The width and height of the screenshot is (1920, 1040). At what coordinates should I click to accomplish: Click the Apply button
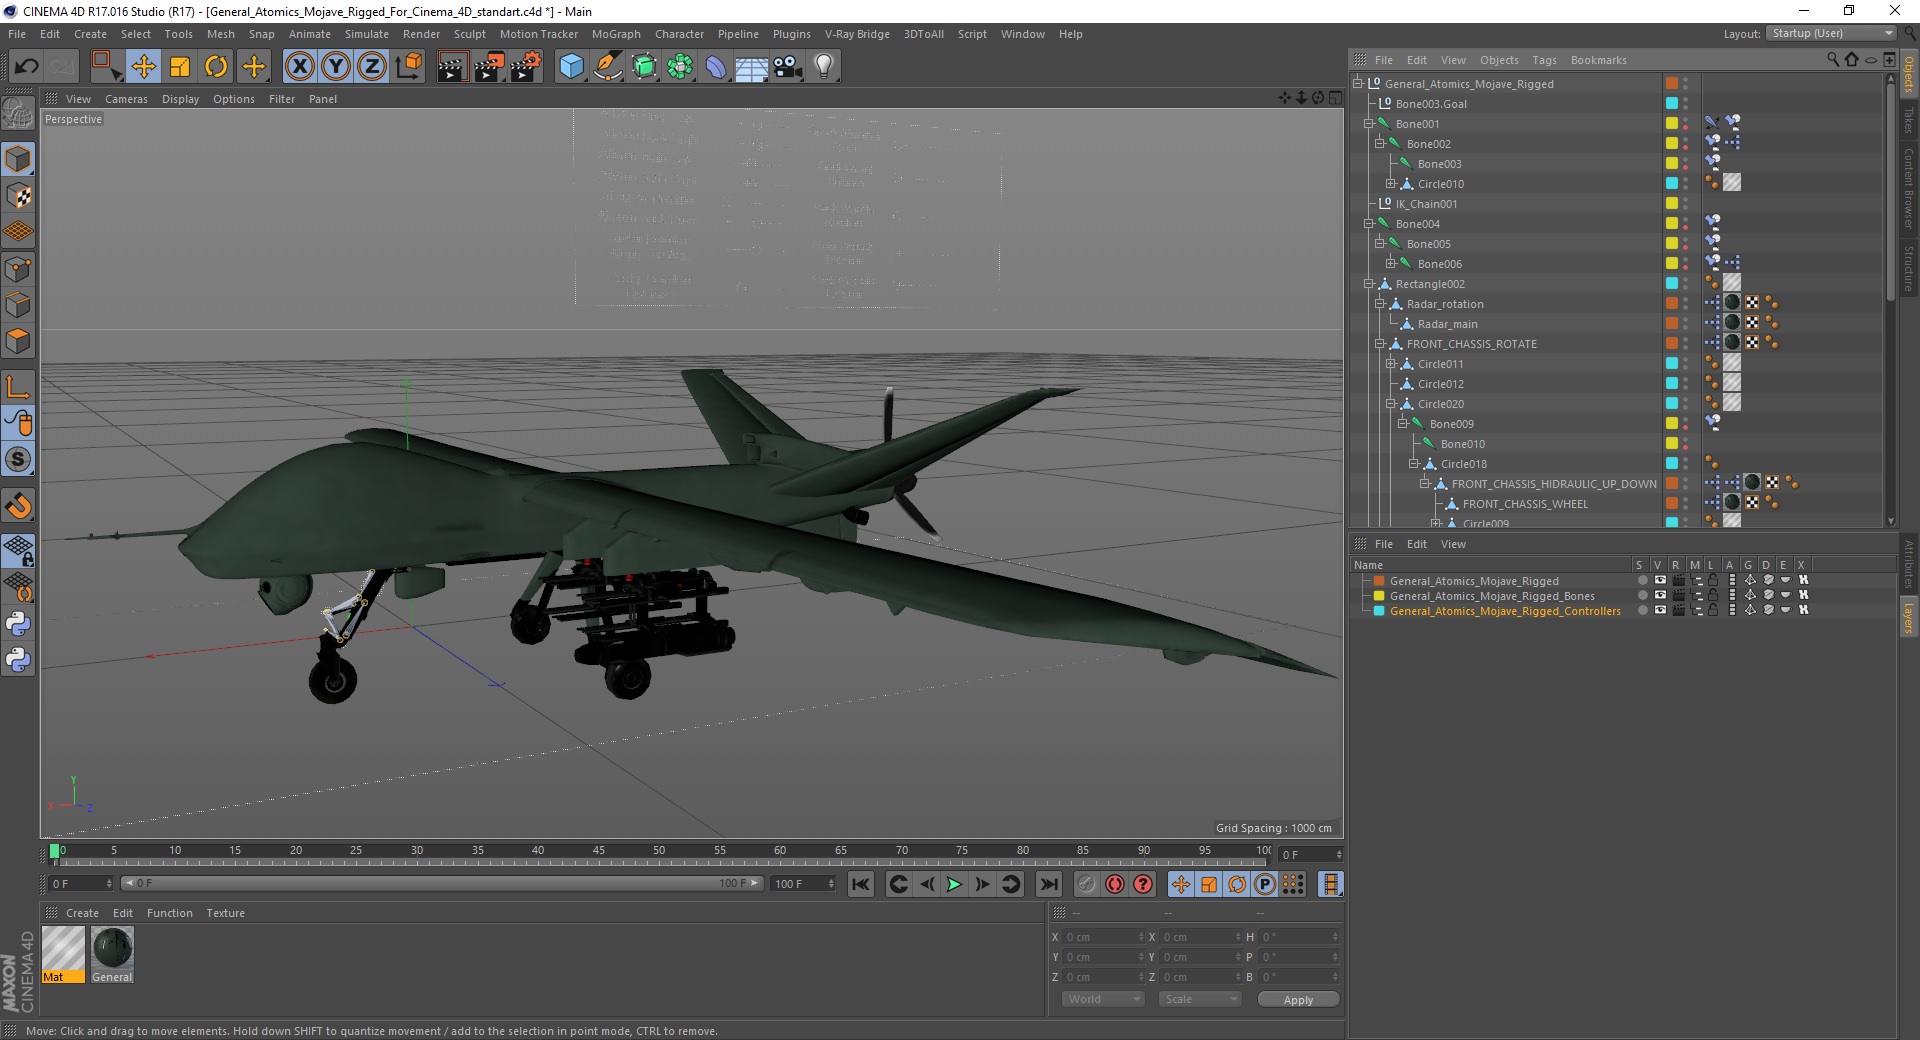click(1298, 1000)
